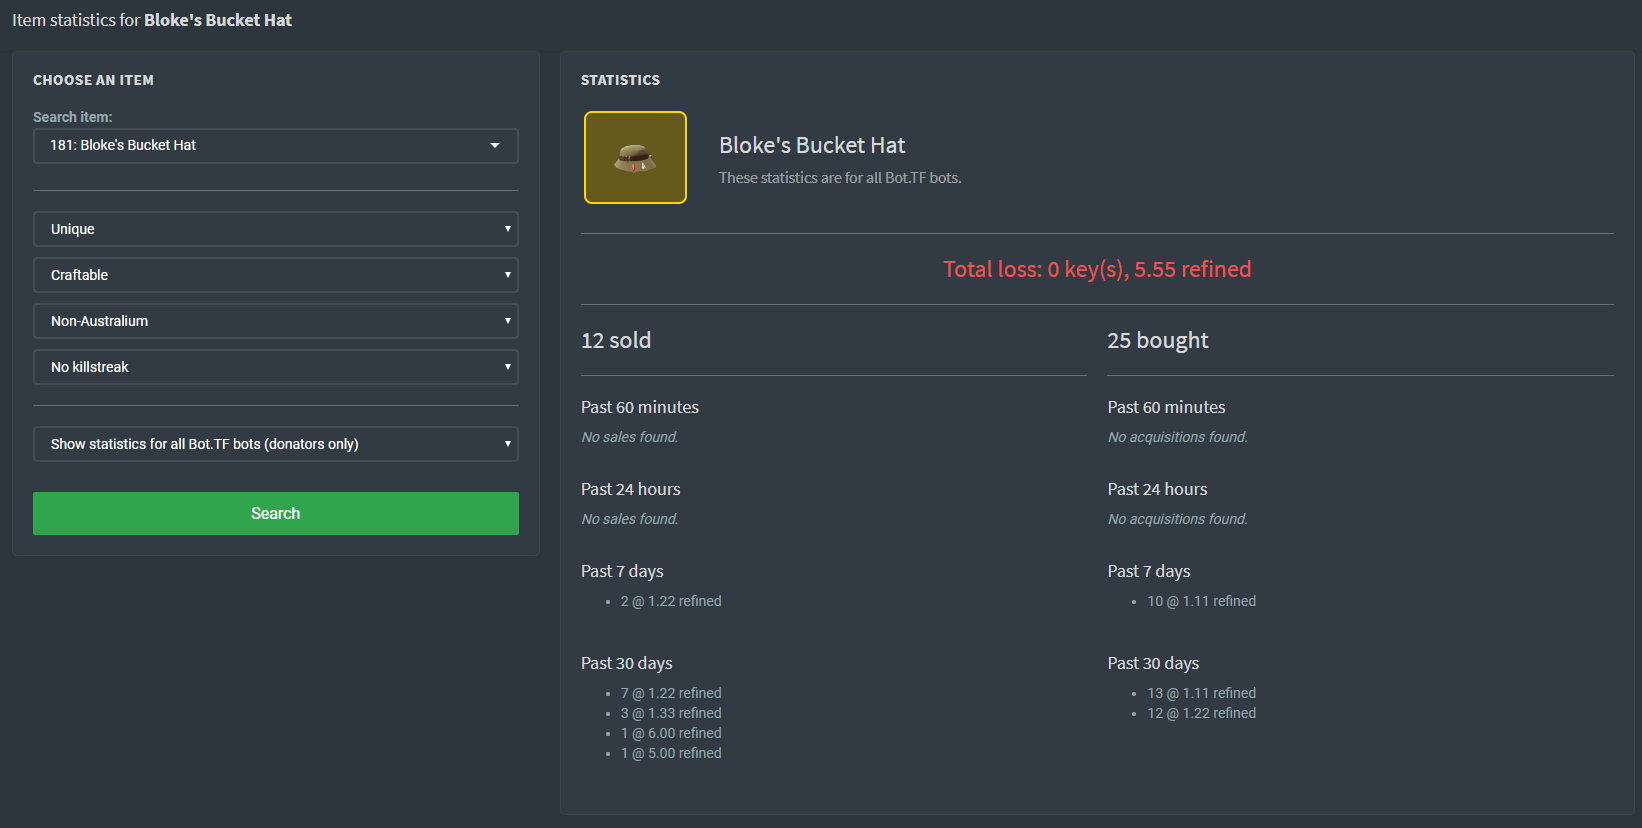Click the 12 @ 1.22 refined acquisition entry

(x=1202, y=713)
